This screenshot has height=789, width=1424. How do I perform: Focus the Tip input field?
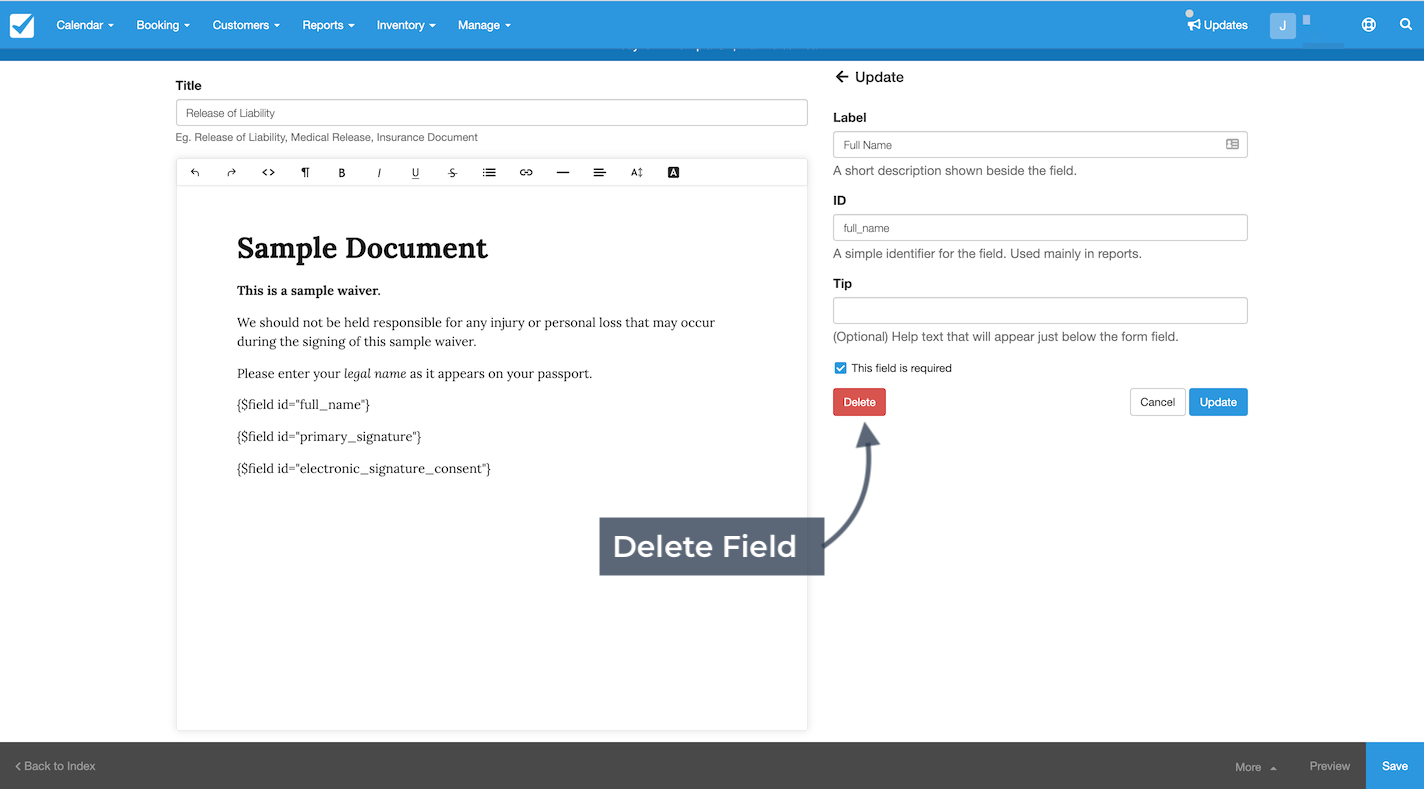(1040, 310)
